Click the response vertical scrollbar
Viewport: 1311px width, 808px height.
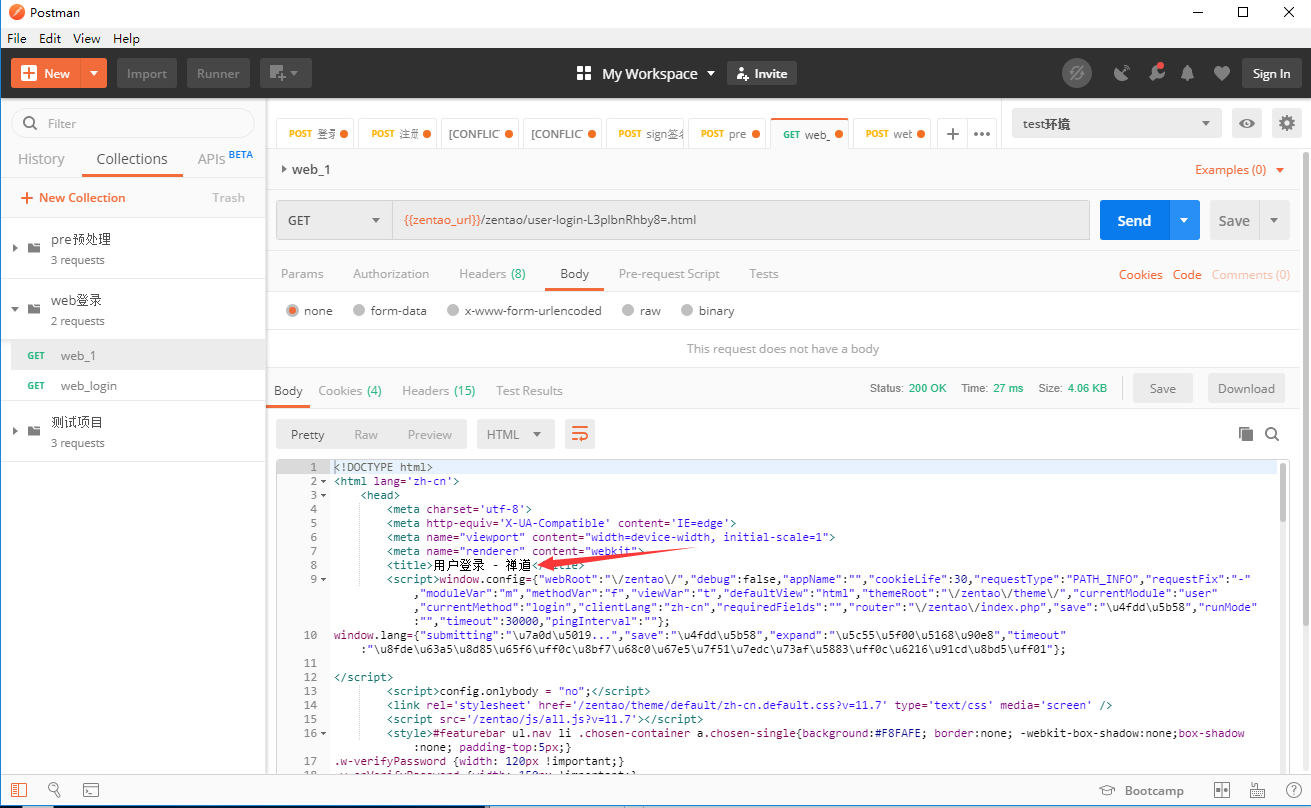click(1283, 492)
